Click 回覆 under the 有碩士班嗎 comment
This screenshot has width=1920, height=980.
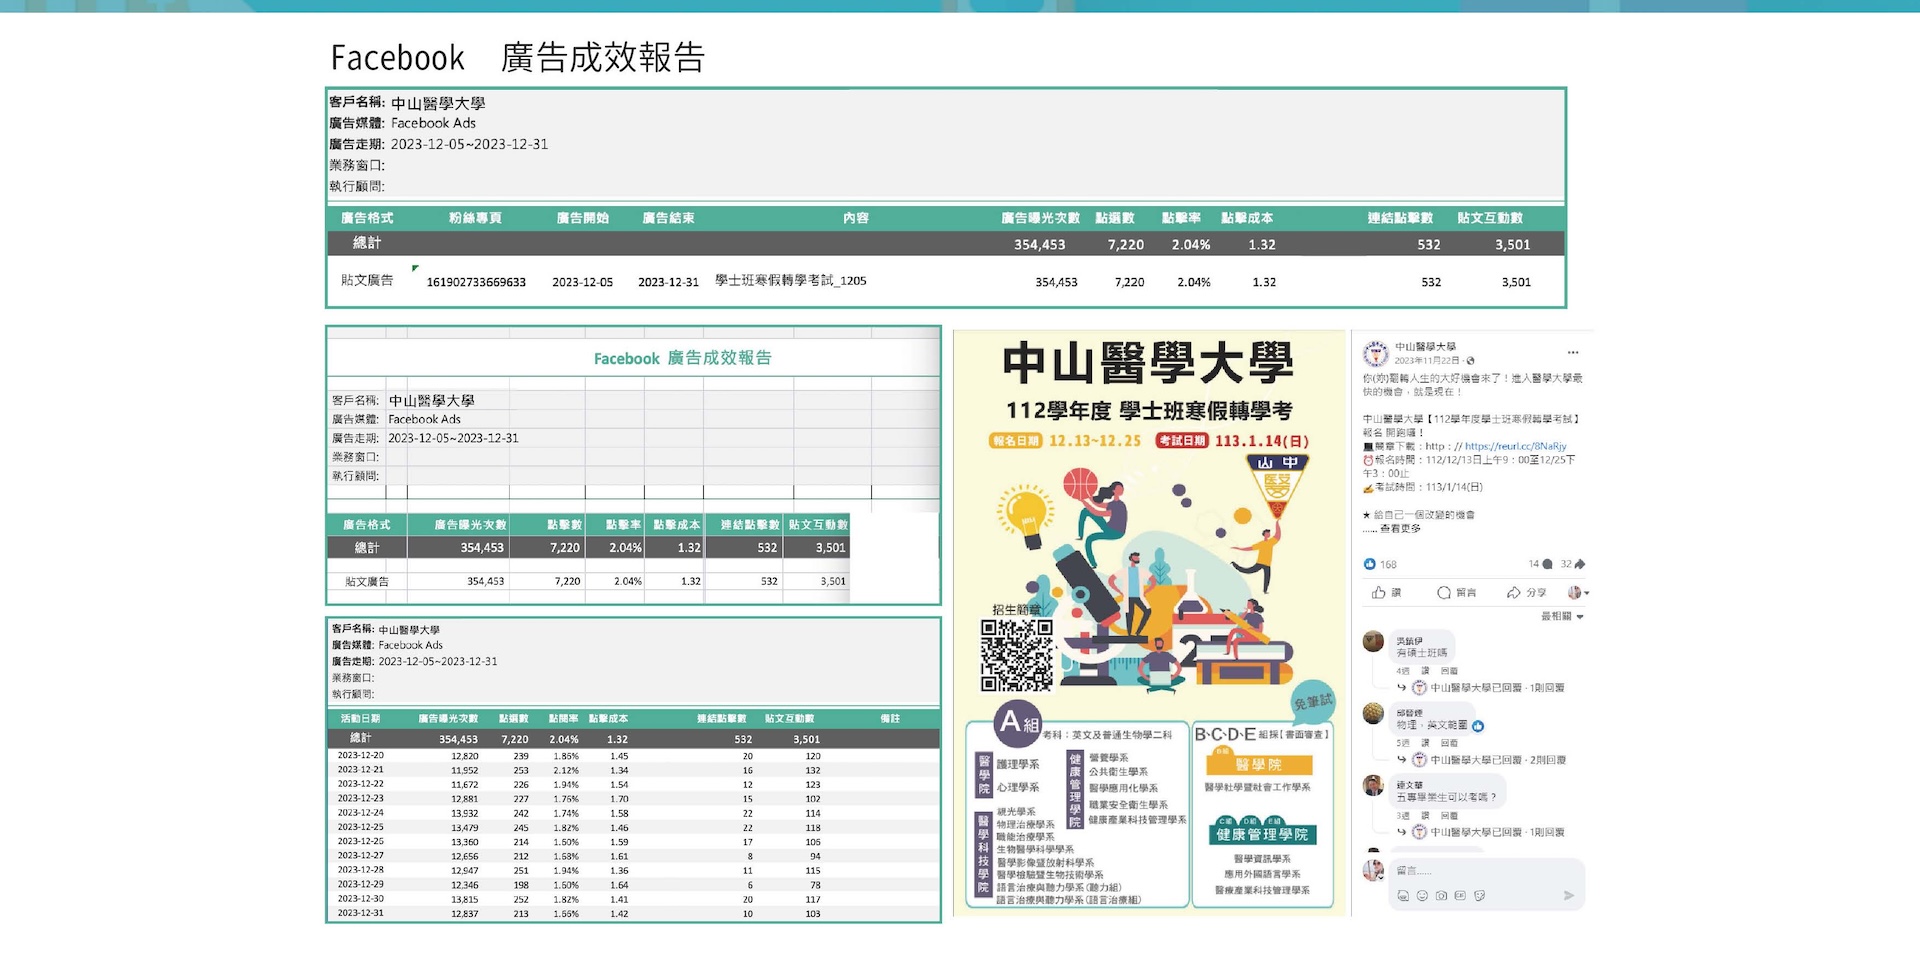pos(1449,671)
